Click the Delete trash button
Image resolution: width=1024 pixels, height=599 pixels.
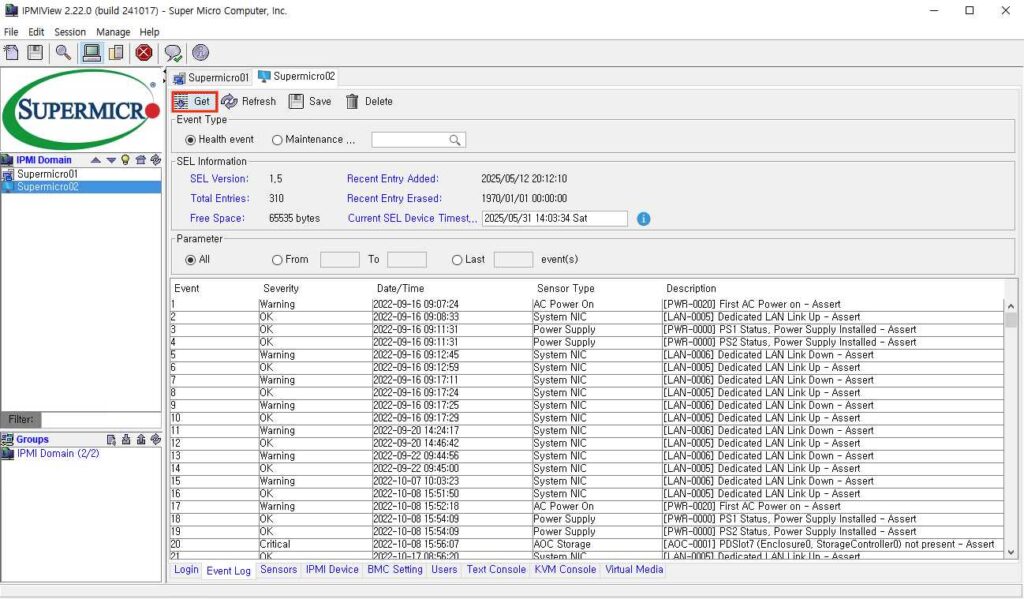pos(369,101)
